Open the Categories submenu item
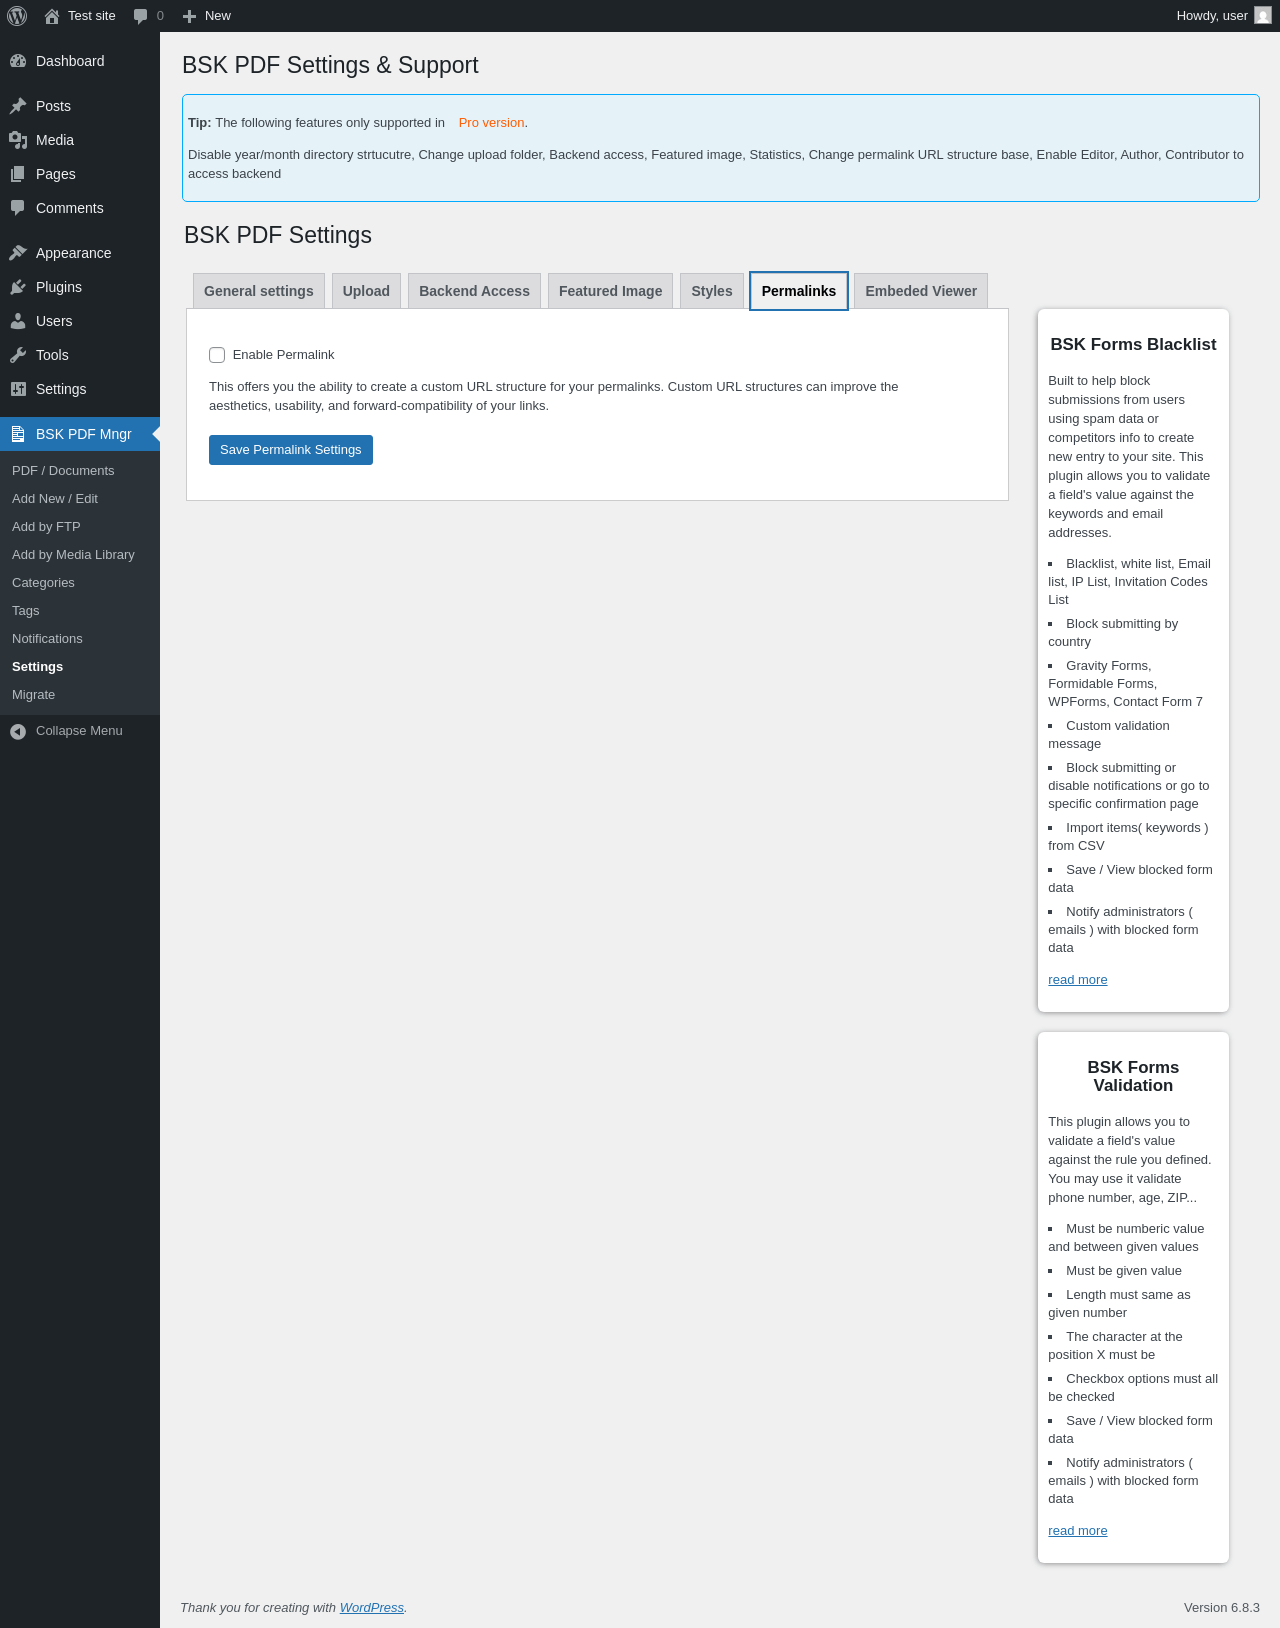The height and width of the screenshot is (1628, 1280). coord(43,583)
